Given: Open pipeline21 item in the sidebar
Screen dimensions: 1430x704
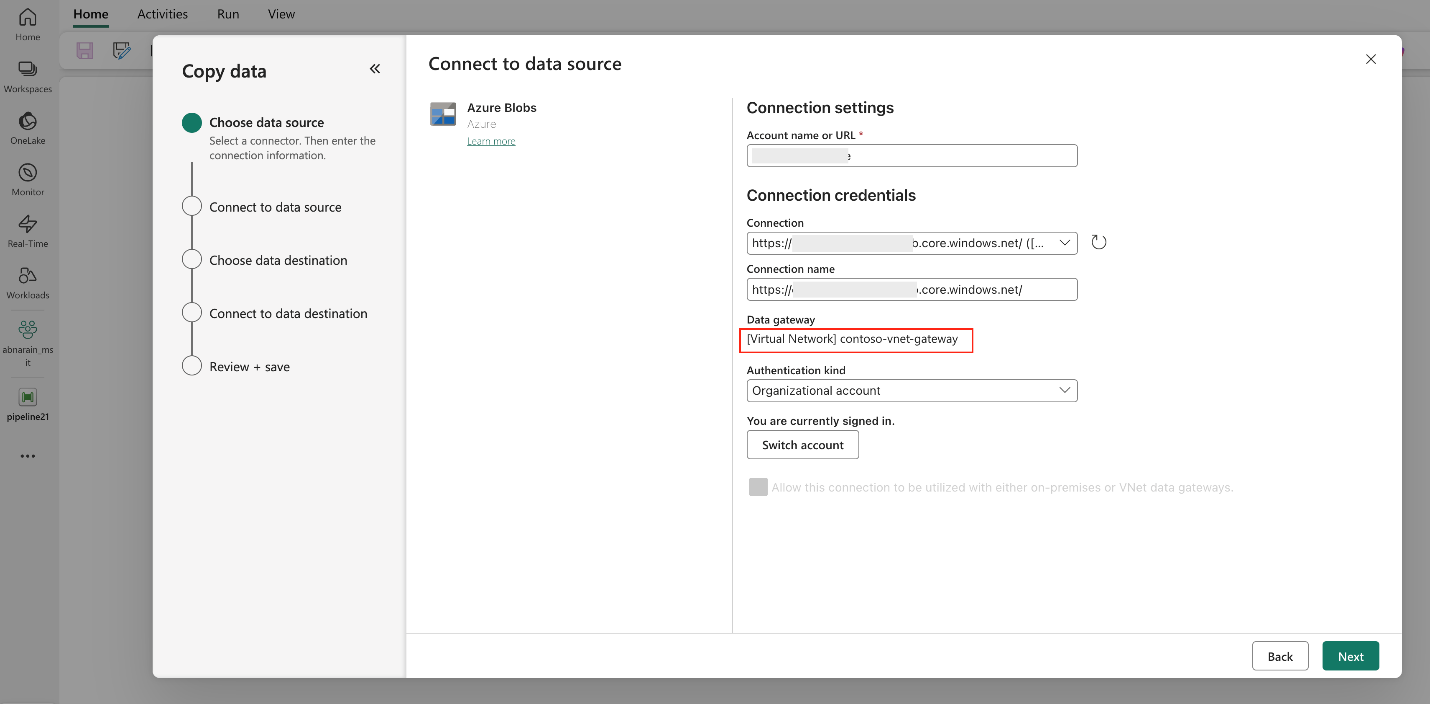Looking at the screenshot, I should click(x=28, y=404).
